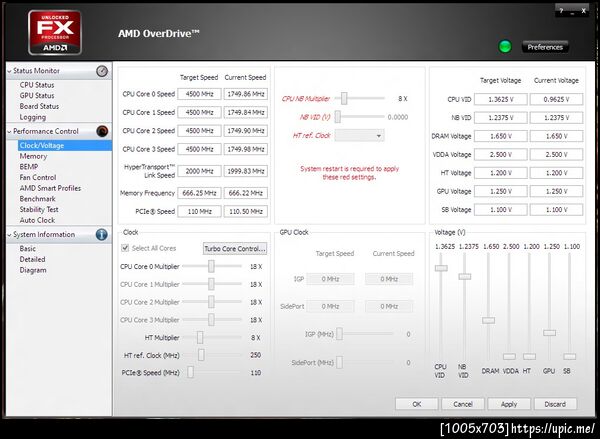Image resolution: width=600 pixels, height=439 pixels.
Task: Click GPU Voltage current value '1.250 V'
Action: [x=556, y=191]
